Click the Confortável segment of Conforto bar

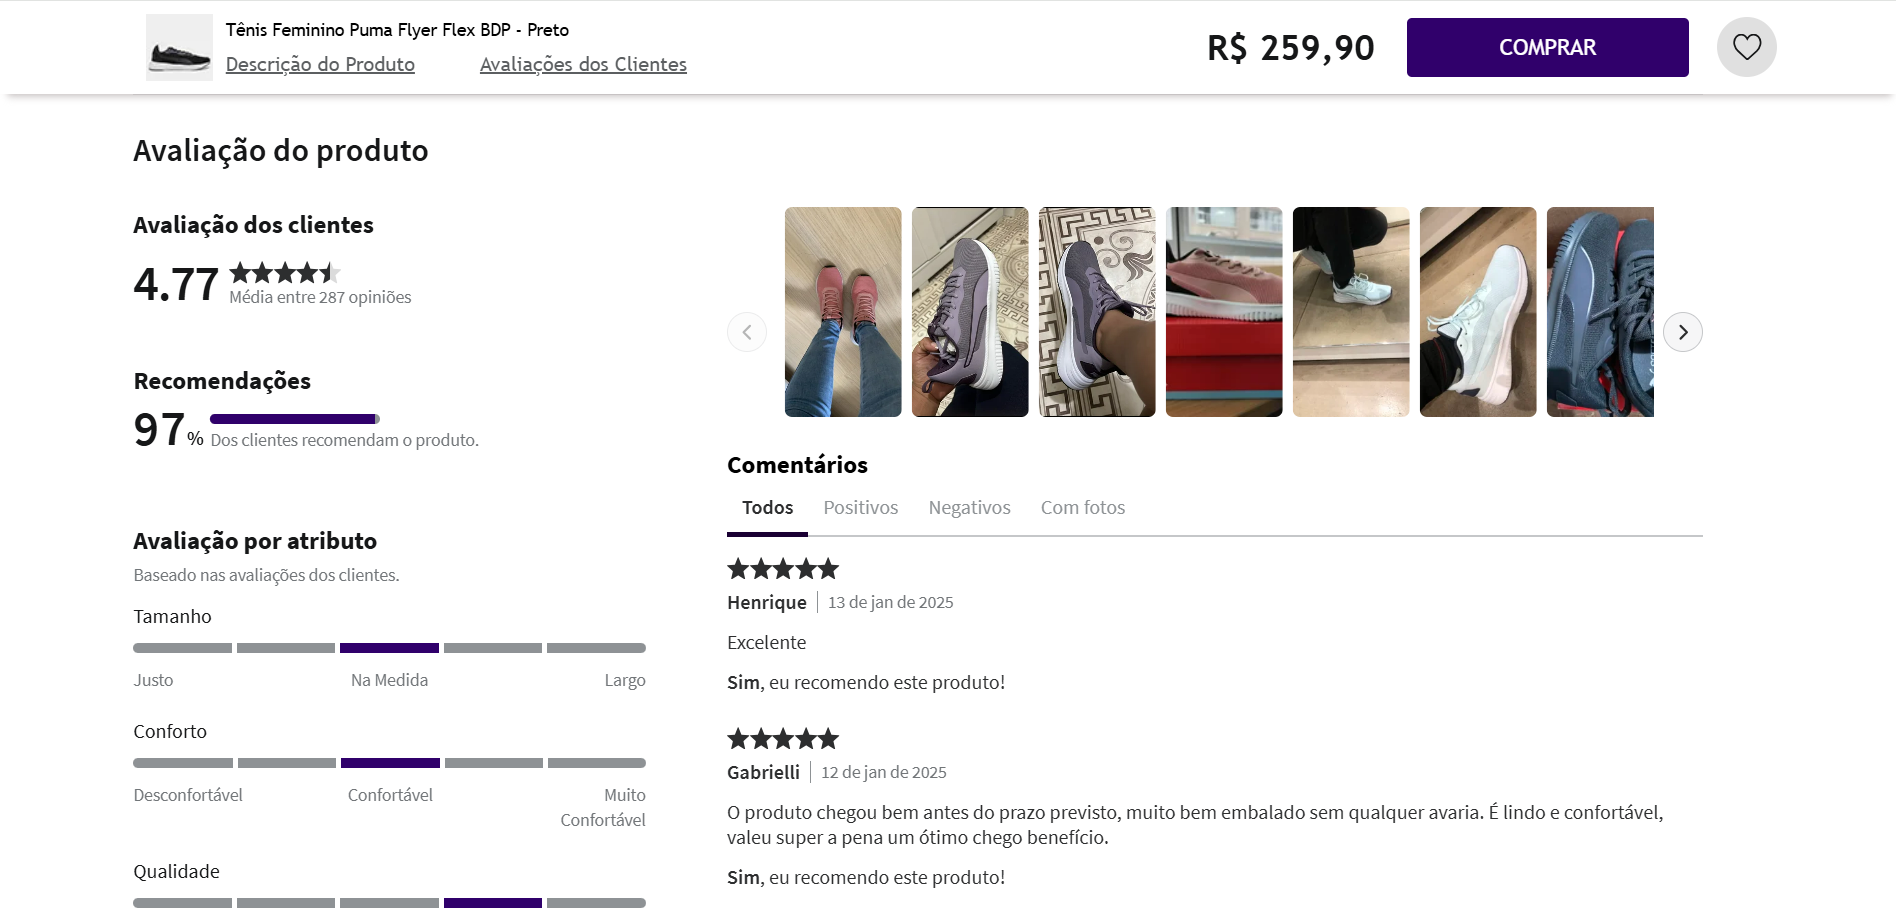(389, 762)
